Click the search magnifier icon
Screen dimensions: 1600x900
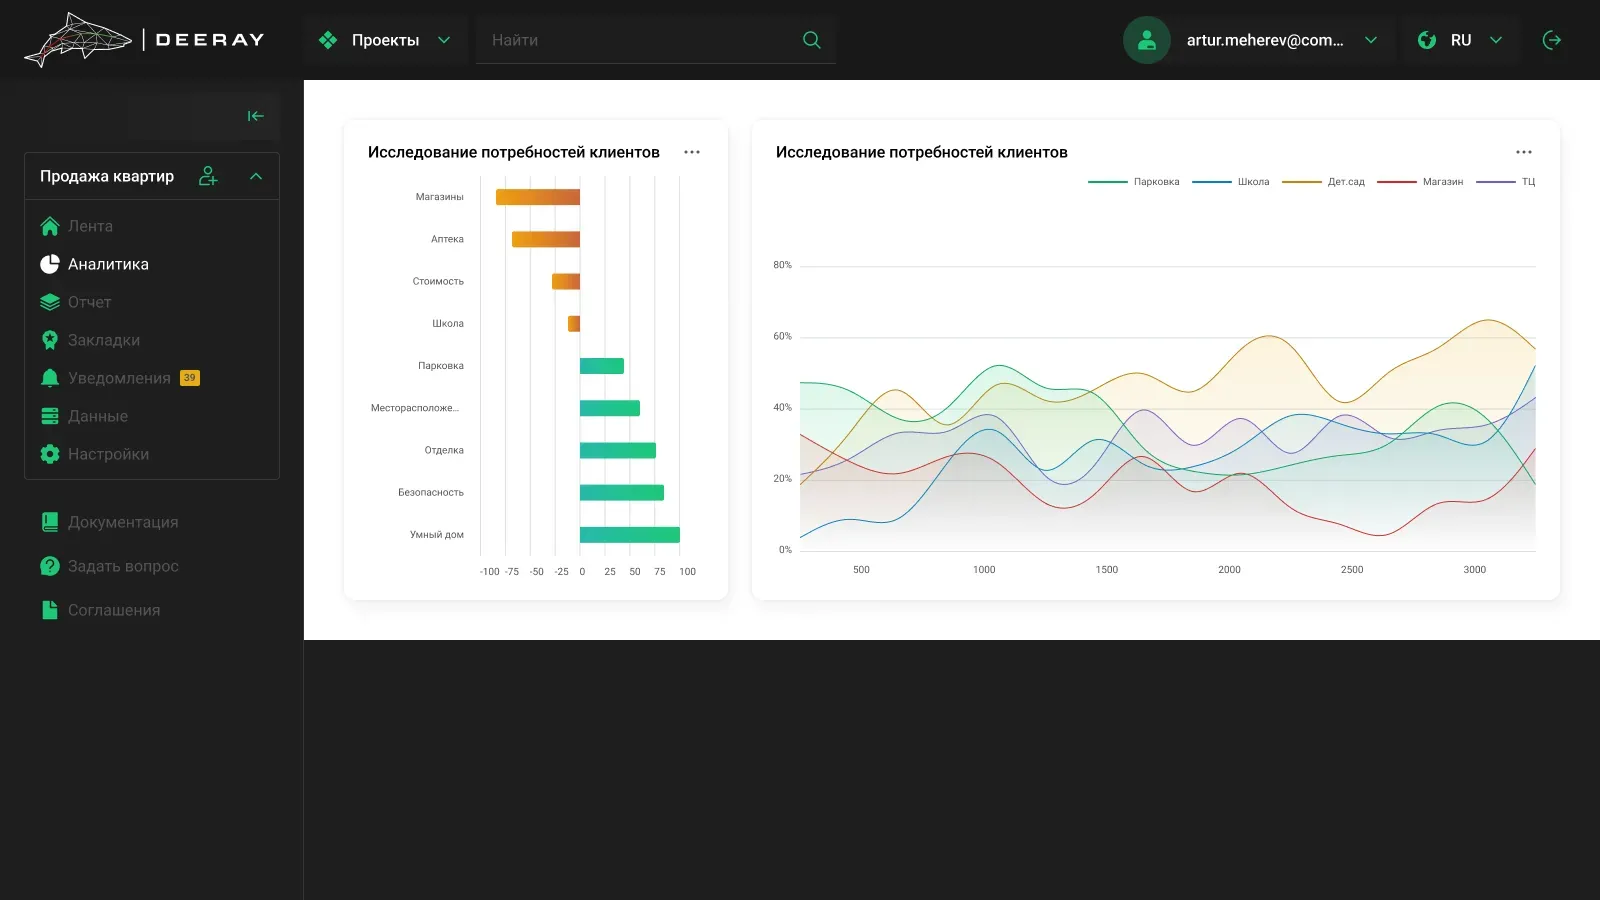tap(812, 40)
